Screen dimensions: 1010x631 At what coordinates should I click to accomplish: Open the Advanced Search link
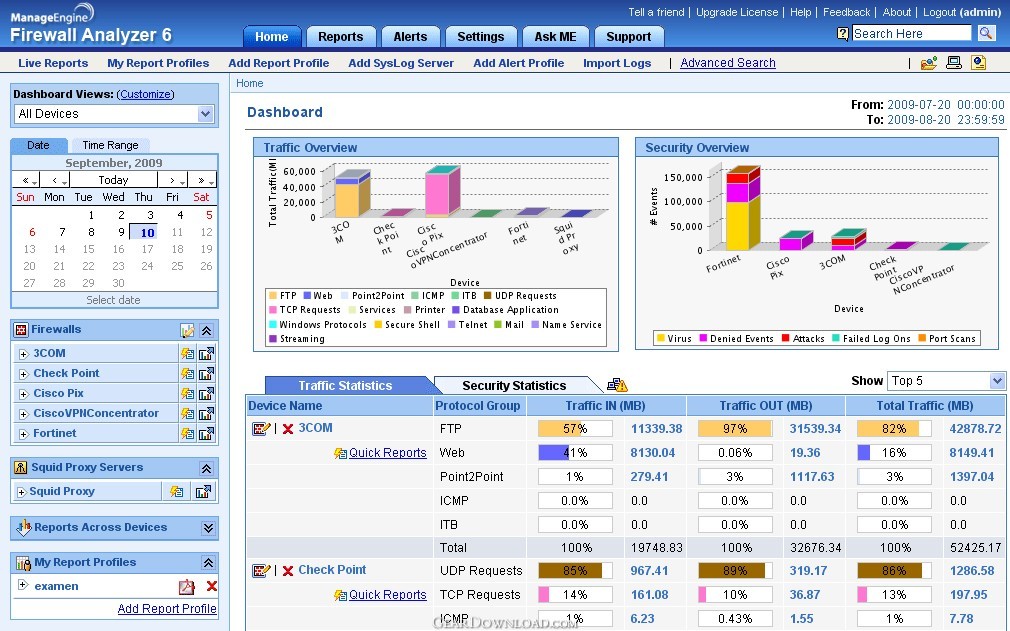[x=727, y=63]
